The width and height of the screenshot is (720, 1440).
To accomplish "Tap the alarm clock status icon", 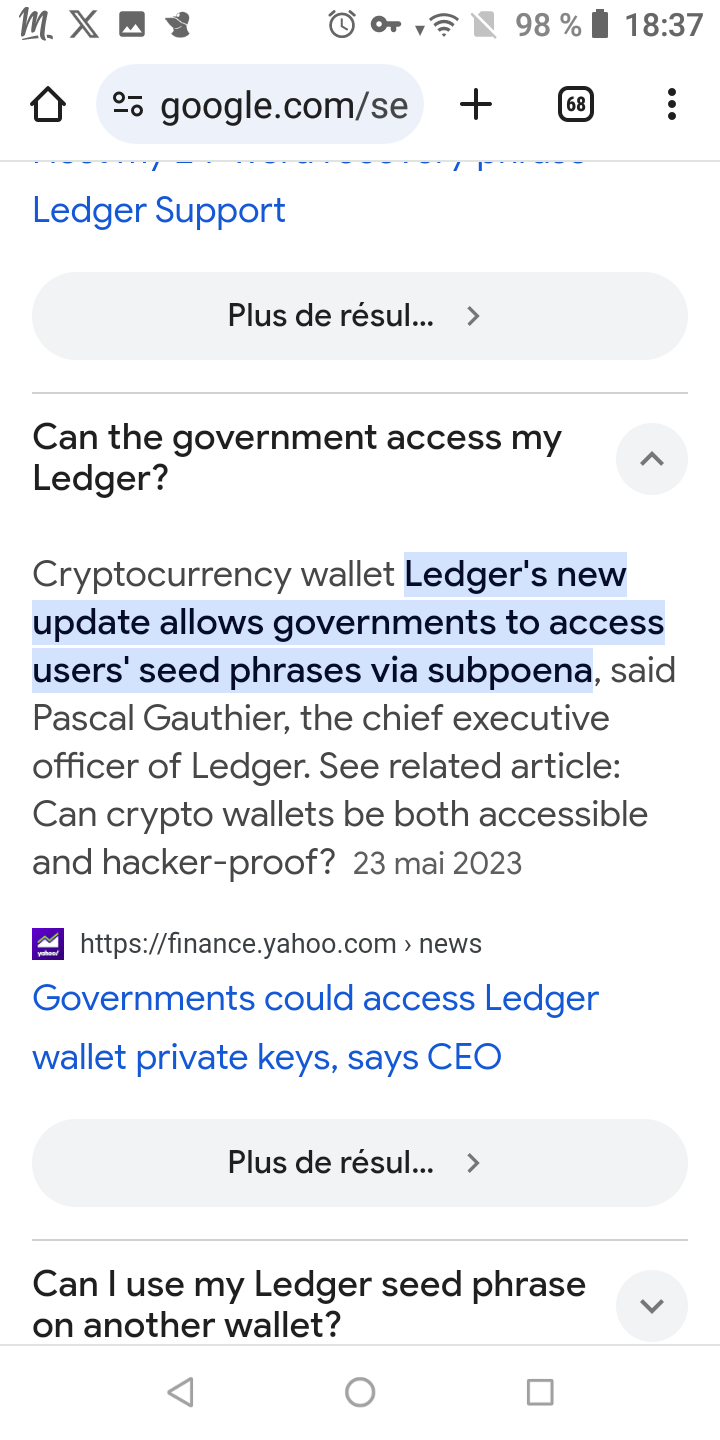I will (x=342, y=25).
